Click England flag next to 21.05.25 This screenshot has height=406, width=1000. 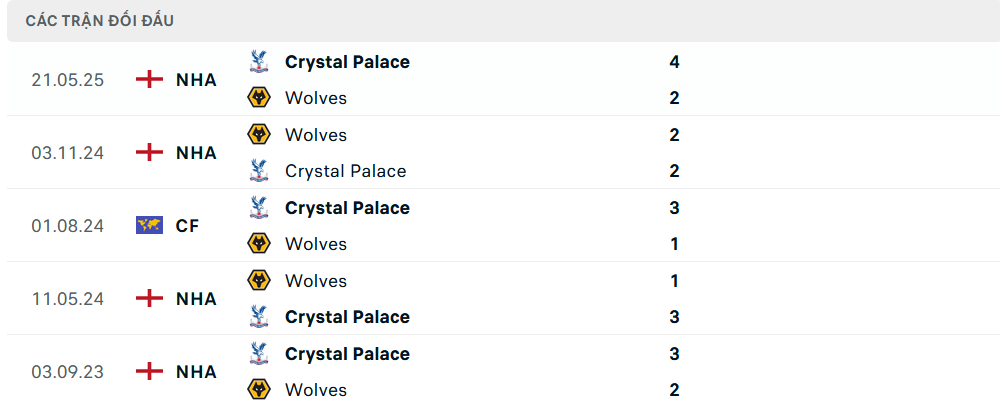[x=149, y=79]
